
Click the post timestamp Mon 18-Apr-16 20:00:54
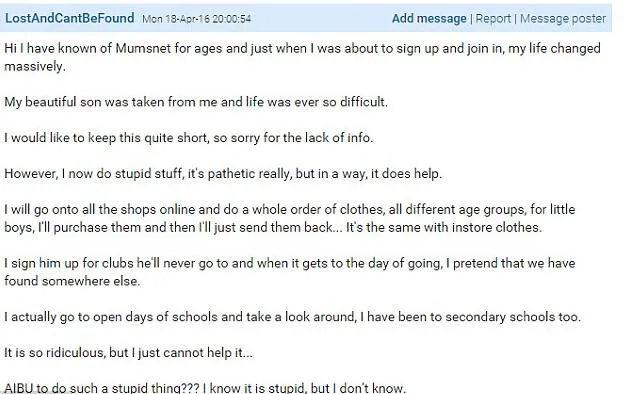(x=197, y=19)
